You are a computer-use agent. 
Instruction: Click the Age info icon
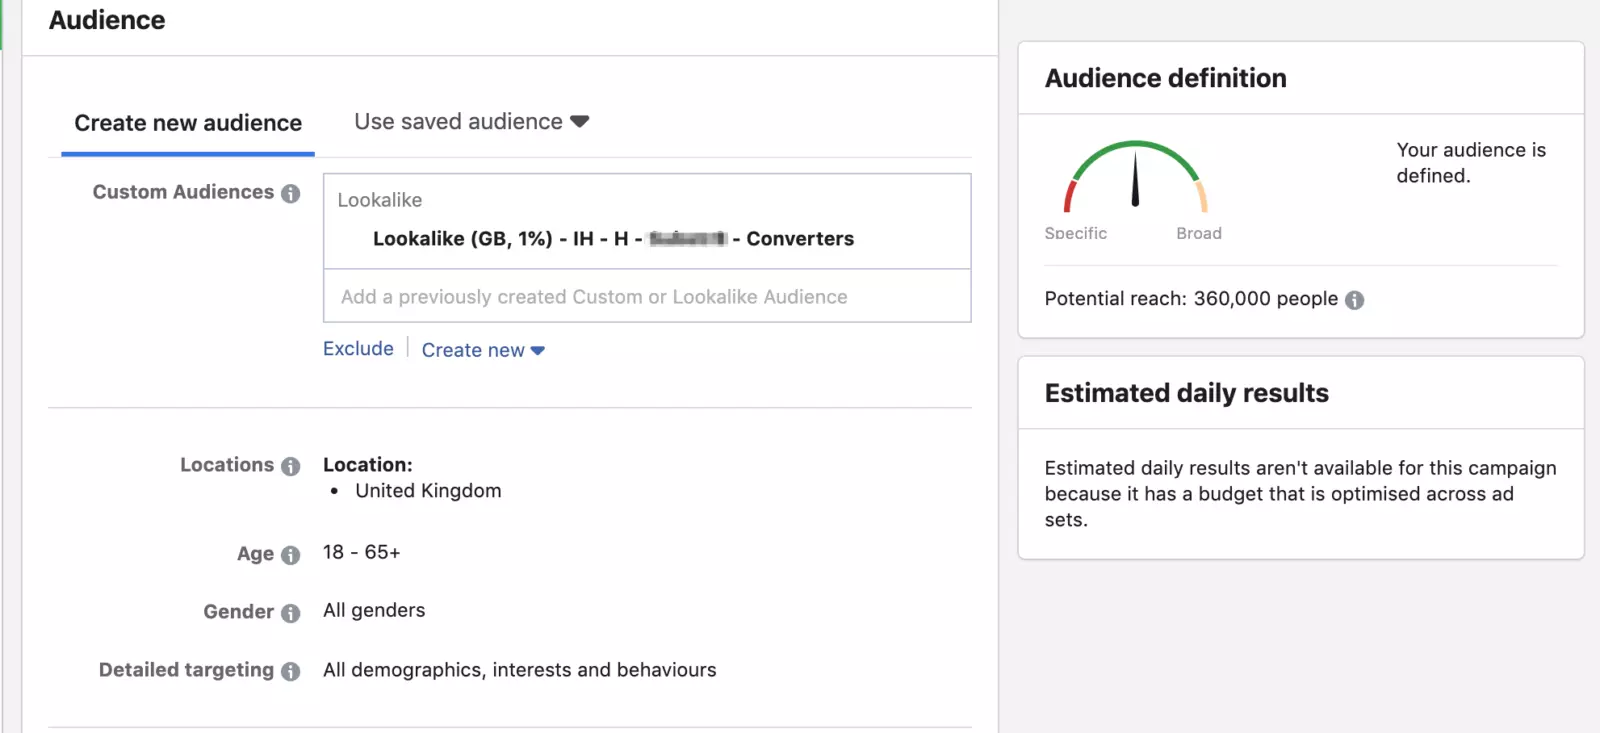[x=291, y=556]
